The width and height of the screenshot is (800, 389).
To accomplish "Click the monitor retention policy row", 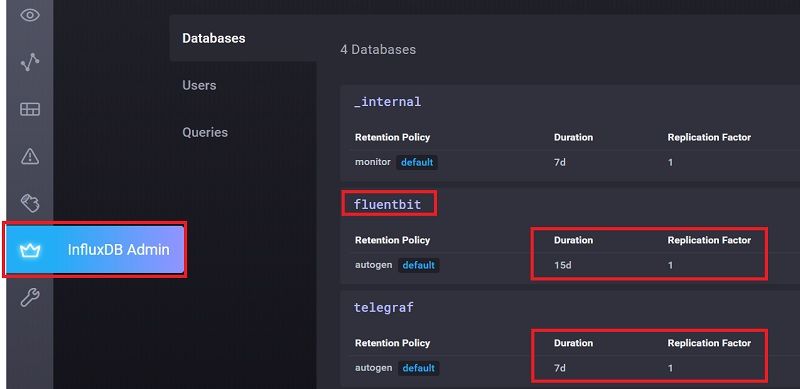I will click(x=570, y=162).
